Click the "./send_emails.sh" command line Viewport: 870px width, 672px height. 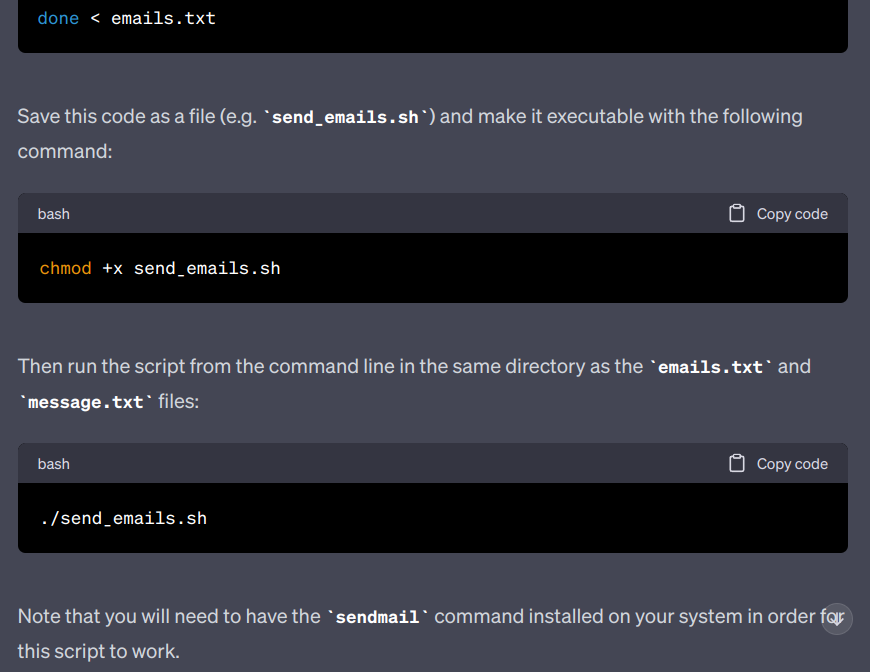pyautogui.click(x=124, y=518)
